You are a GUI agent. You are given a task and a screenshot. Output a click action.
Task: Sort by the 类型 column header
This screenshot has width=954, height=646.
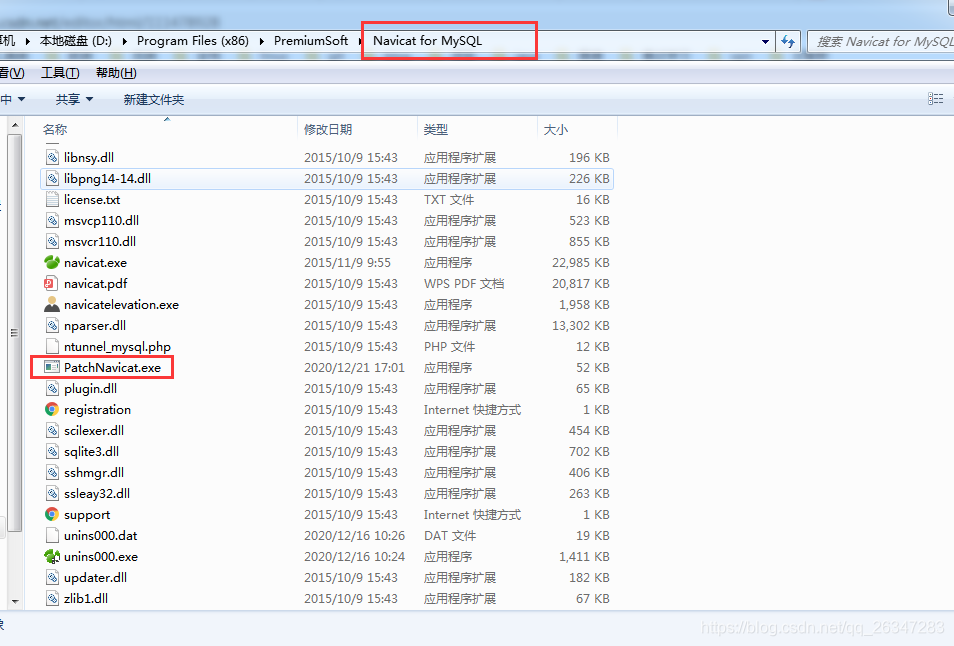(436, 130)
